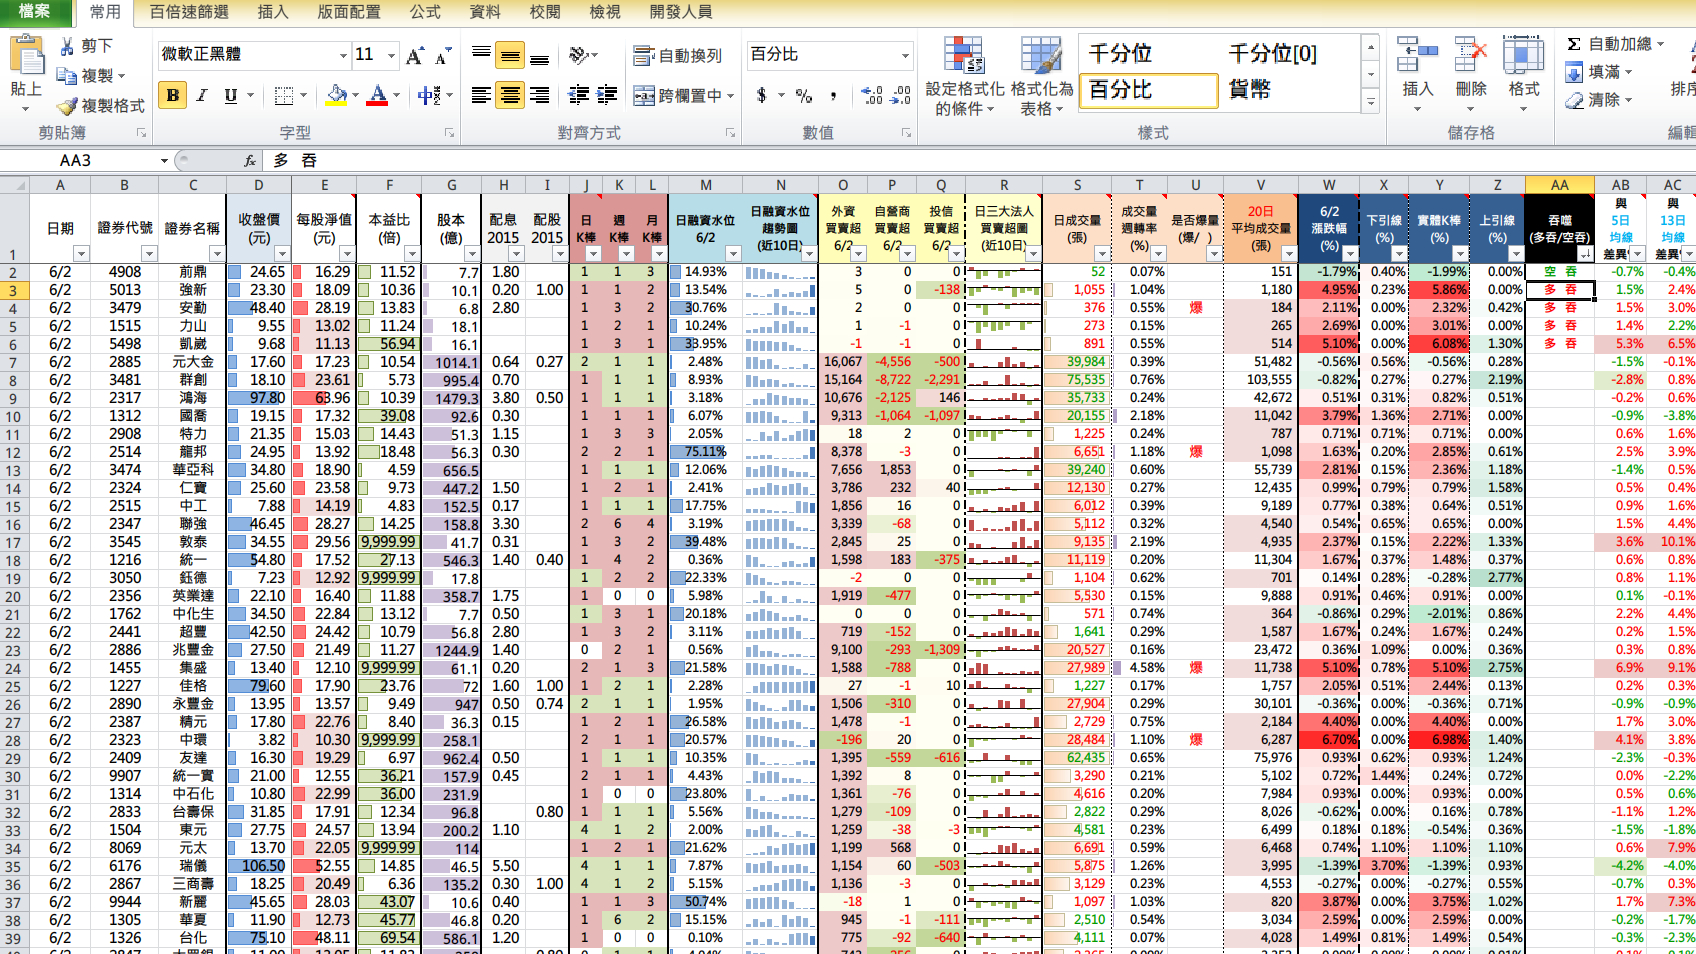Viewport: 1696px width, 954px height.
Task: Apply red font color
Action: pos(378,95)
